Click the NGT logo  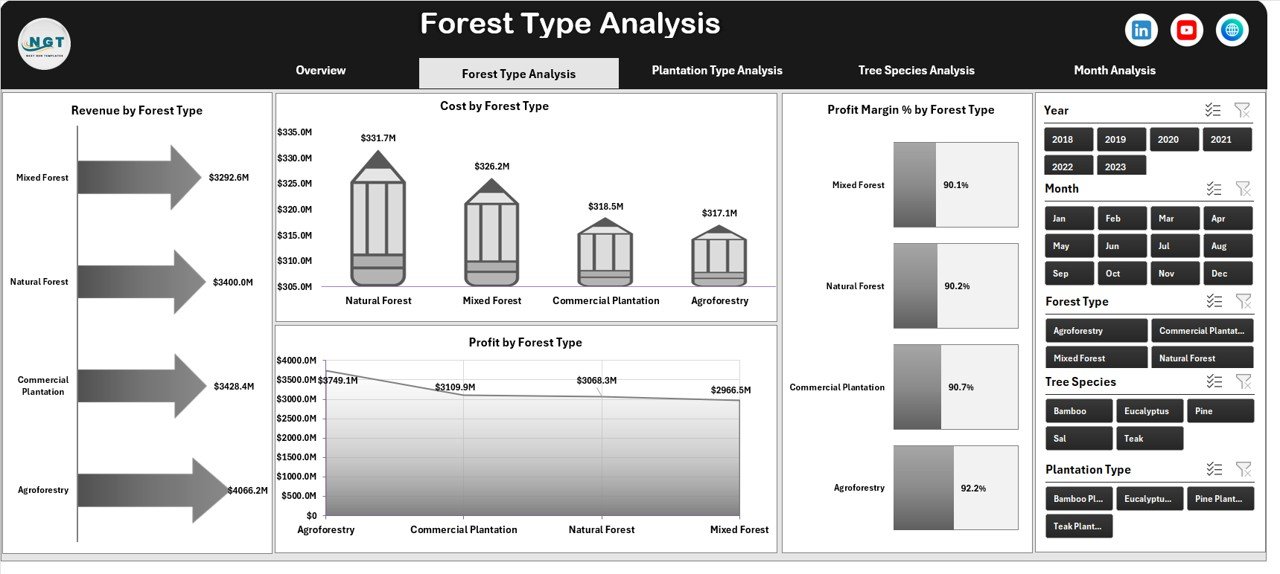[44, 45]
